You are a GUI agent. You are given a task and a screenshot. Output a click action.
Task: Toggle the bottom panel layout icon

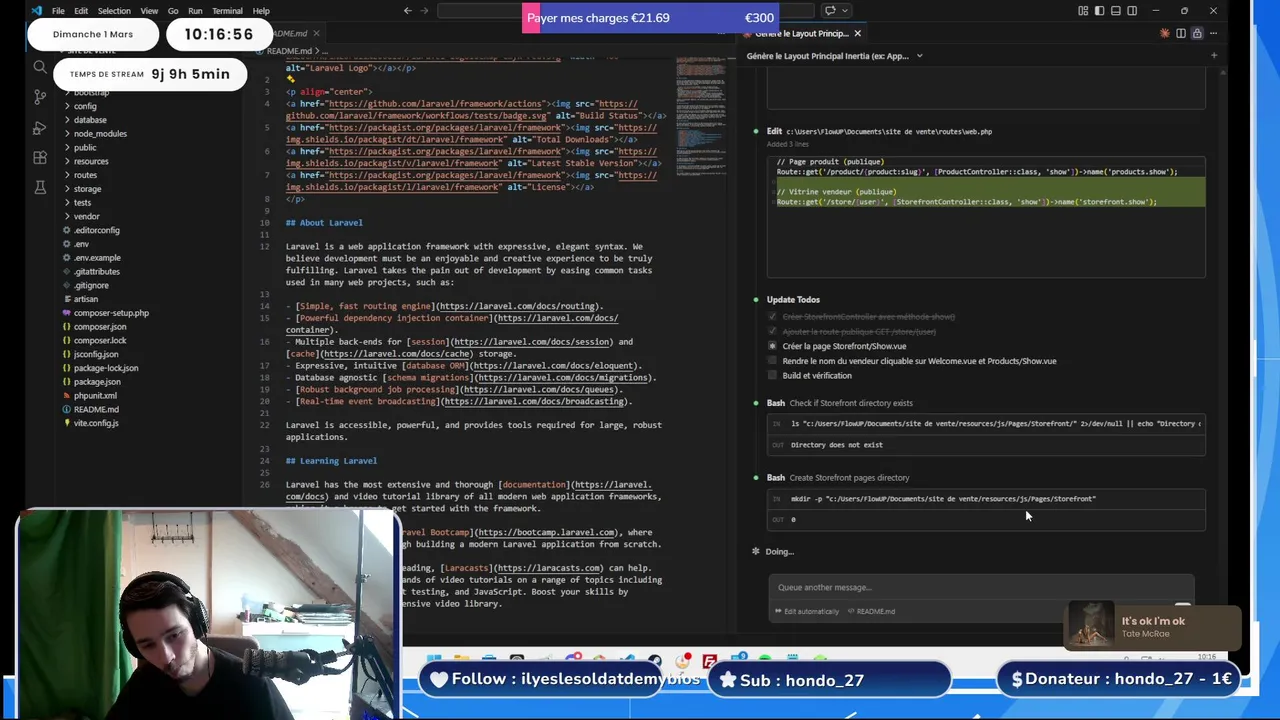pos(1115,11)
